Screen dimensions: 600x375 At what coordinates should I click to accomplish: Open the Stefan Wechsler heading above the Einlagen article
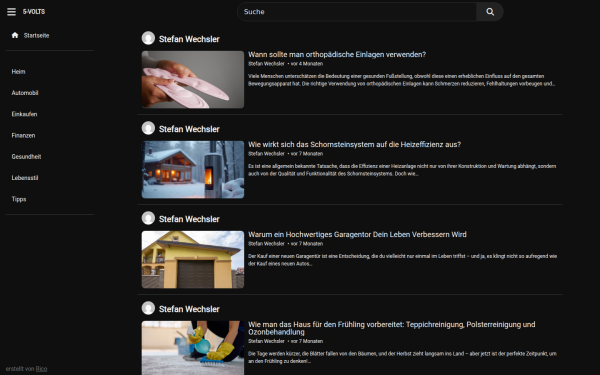[189, 39]
